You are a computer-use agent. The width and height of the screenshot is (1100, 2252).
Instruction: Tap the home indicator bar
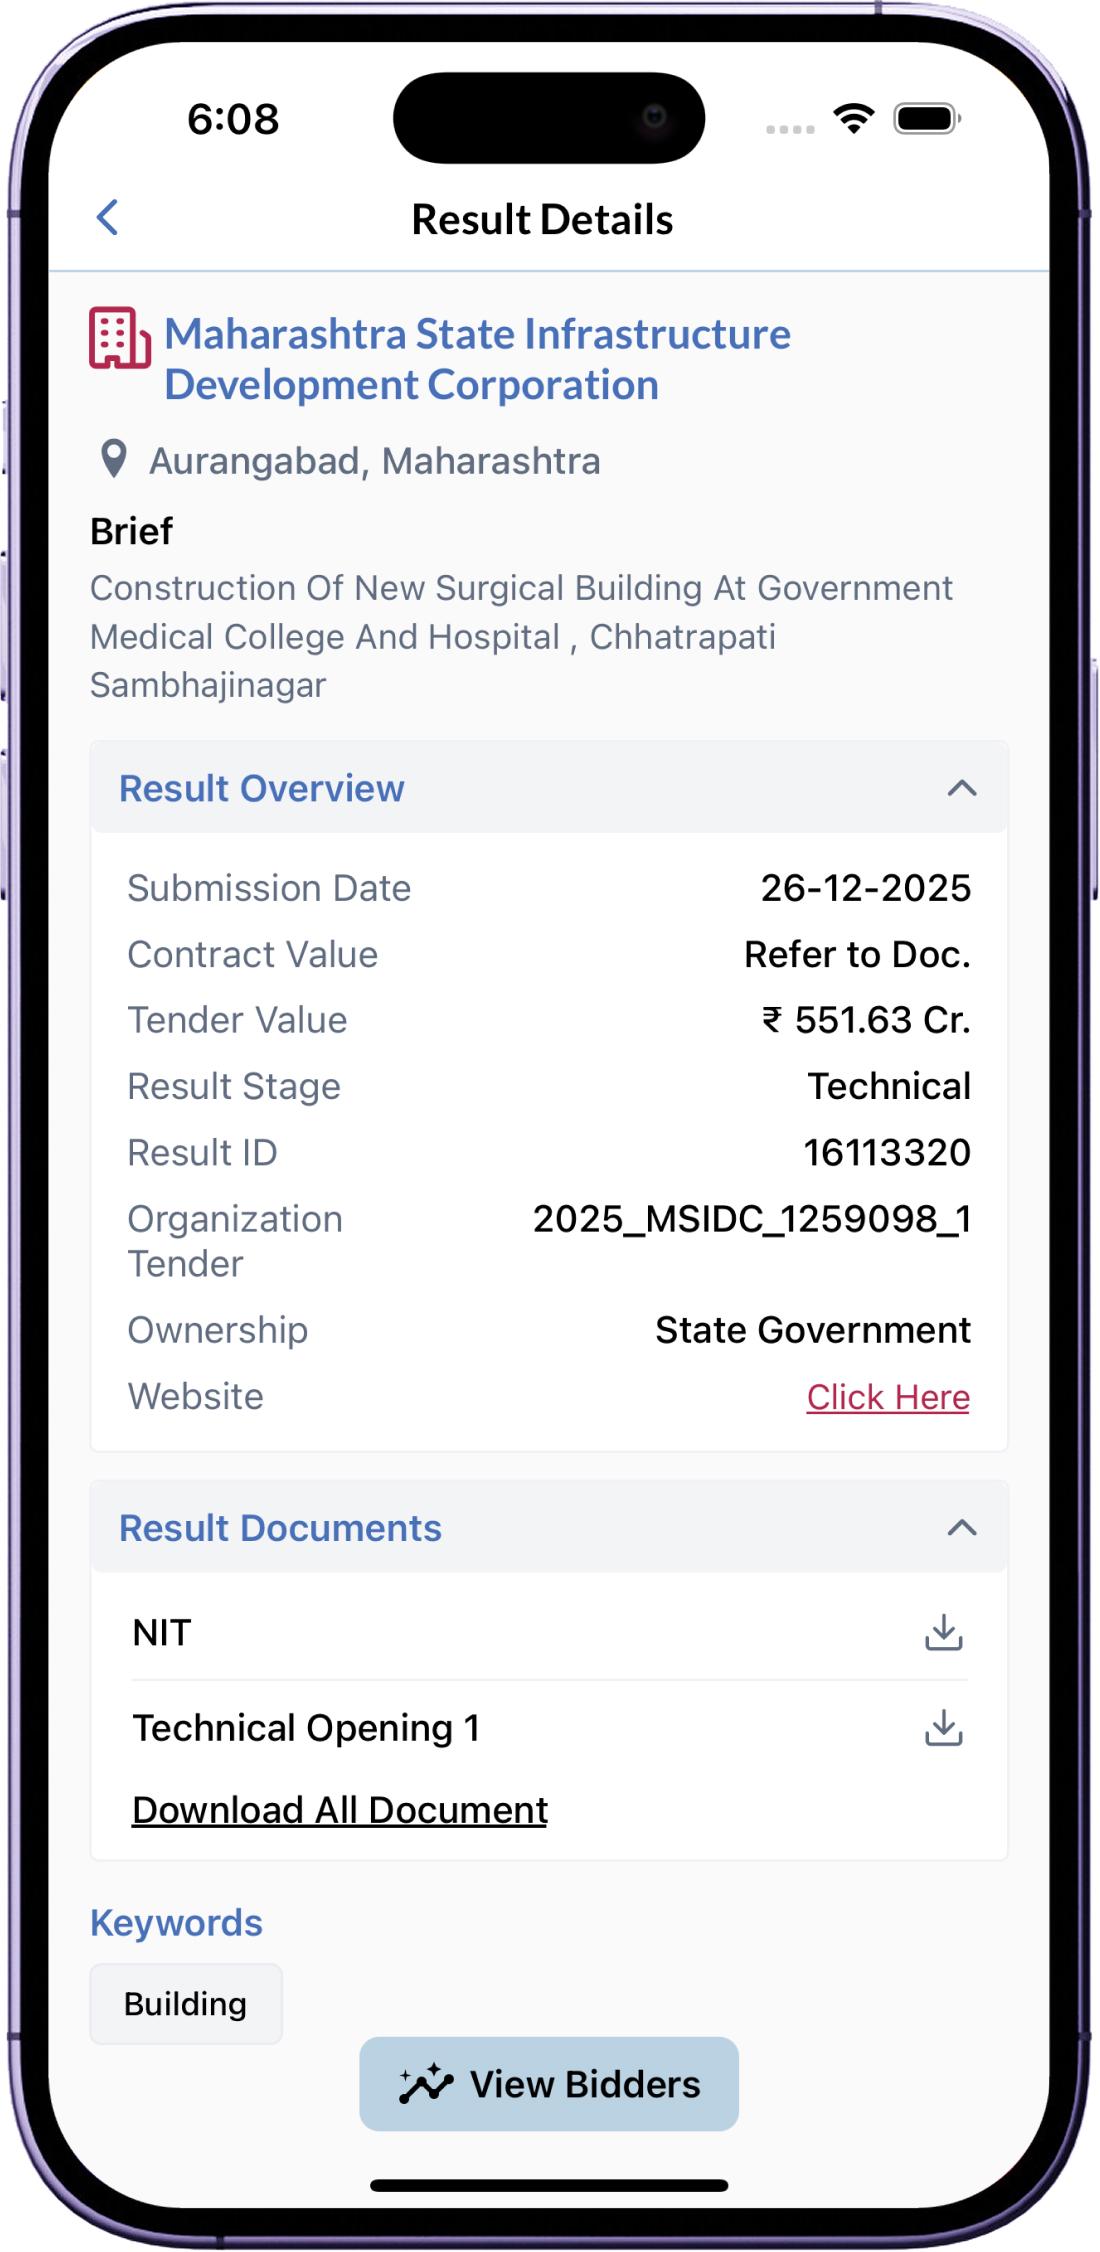pos(549,2185)
